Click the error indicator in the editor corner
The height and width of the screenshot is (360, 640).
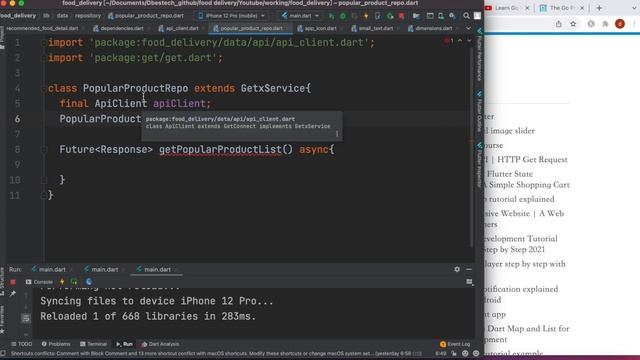[x=449, y=41]
